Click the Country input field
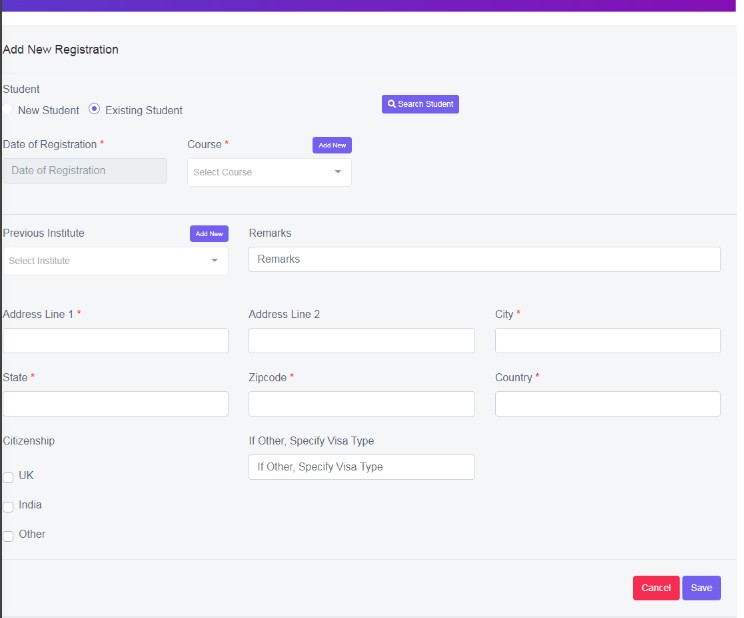The height and width of the screenshot is (618, 744). pos(607,404)
